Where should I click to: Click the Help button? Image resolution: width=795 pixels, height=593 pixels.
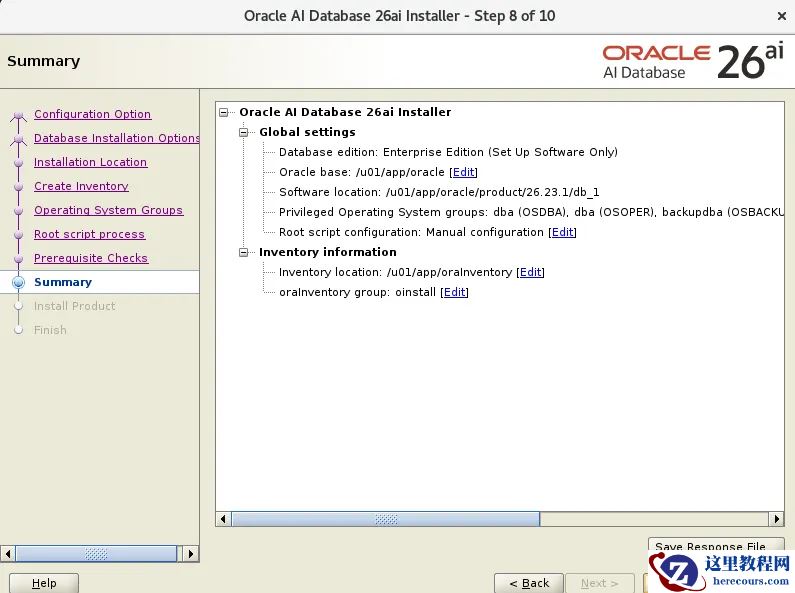tap(44, 583)
